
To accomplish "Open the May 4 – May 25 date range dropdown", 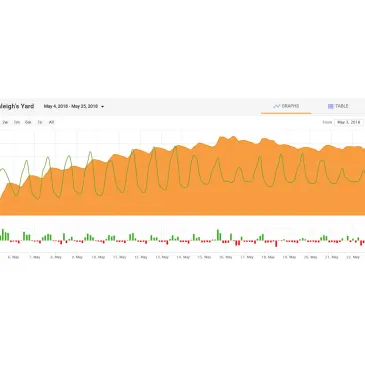I will (74, 107).
